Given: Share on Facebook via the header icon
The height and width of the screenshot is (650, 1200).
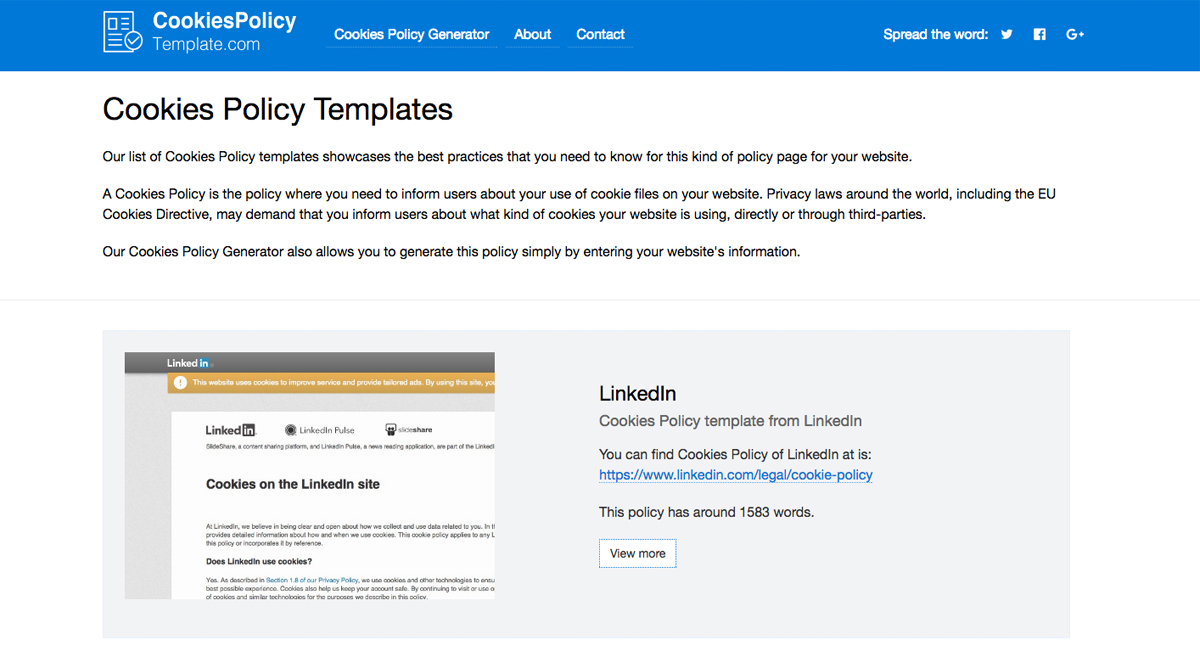Looking at the screenshot, I should pyautogui.click(x=1040, y=34).
